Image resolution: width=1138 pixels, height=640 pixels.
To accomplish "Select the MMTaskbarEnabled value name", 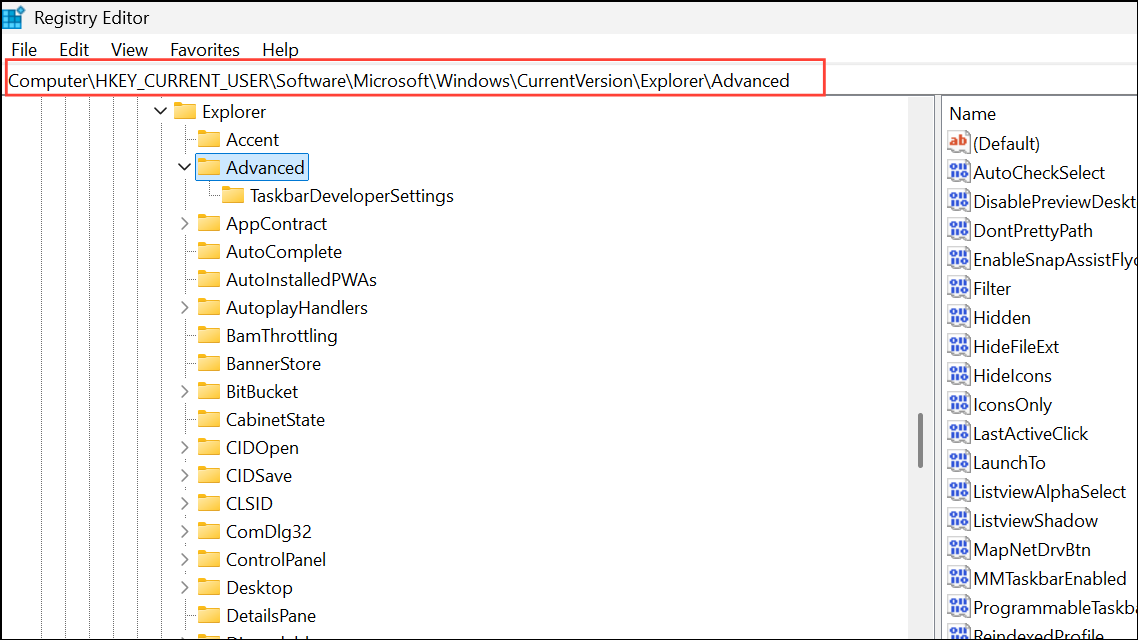I will tap(1049, 579).
